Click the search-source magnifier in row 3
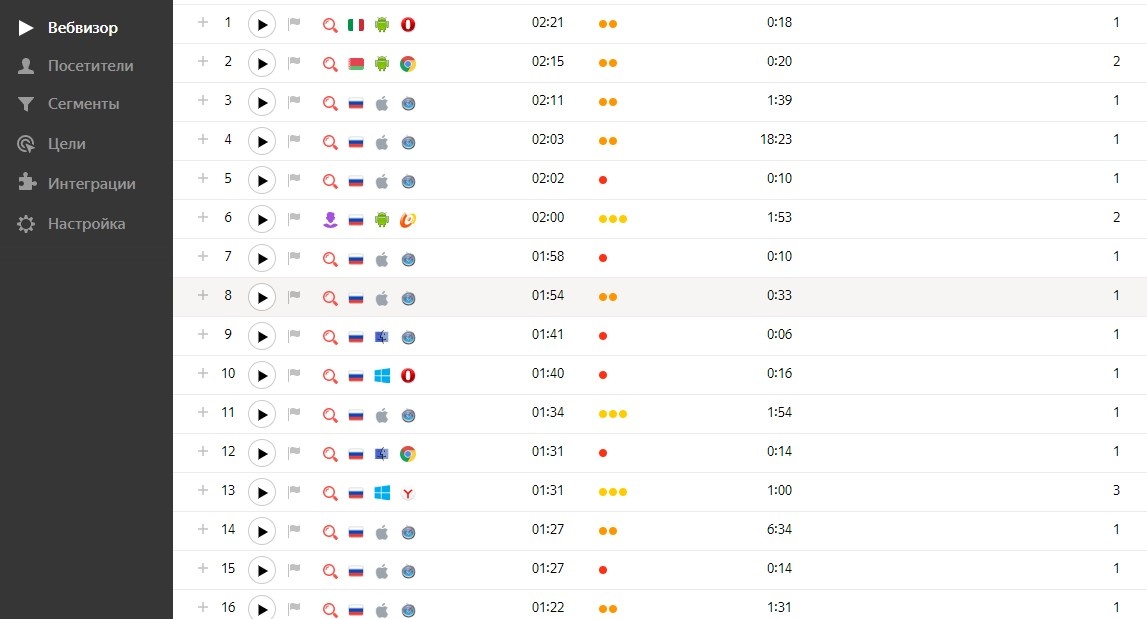The image size is (1147, 619). (x=330, y=103)
